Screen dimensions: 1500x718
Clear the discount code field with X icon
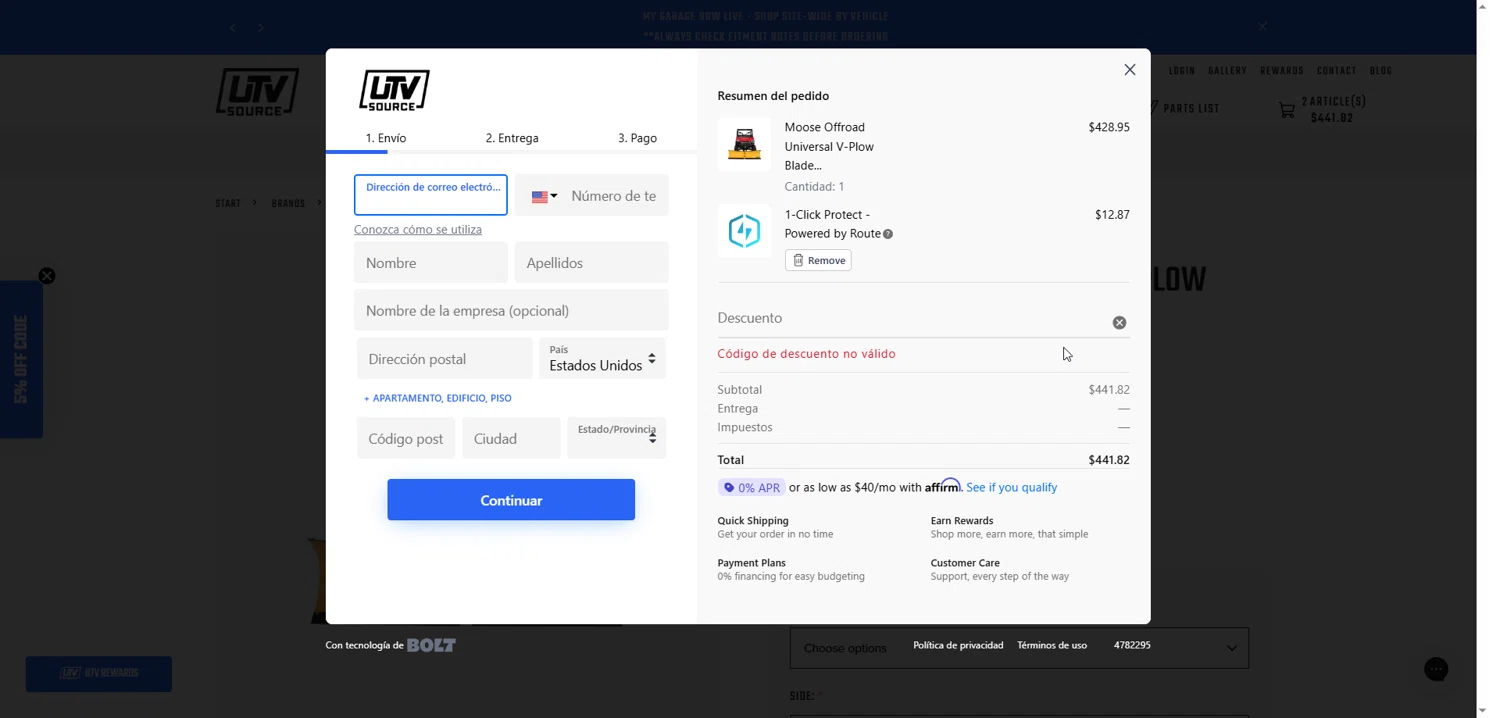(1119, 323)
